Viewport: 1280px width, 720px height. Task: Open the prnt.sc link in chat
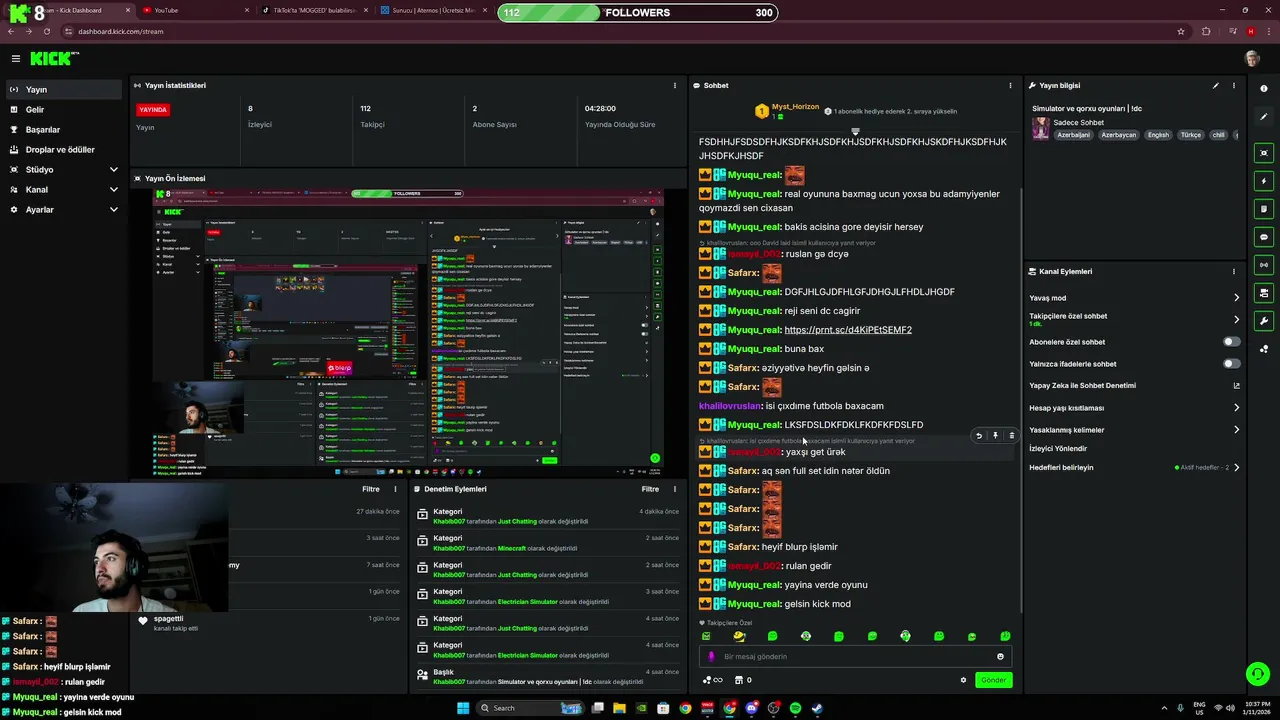(848, 330)
